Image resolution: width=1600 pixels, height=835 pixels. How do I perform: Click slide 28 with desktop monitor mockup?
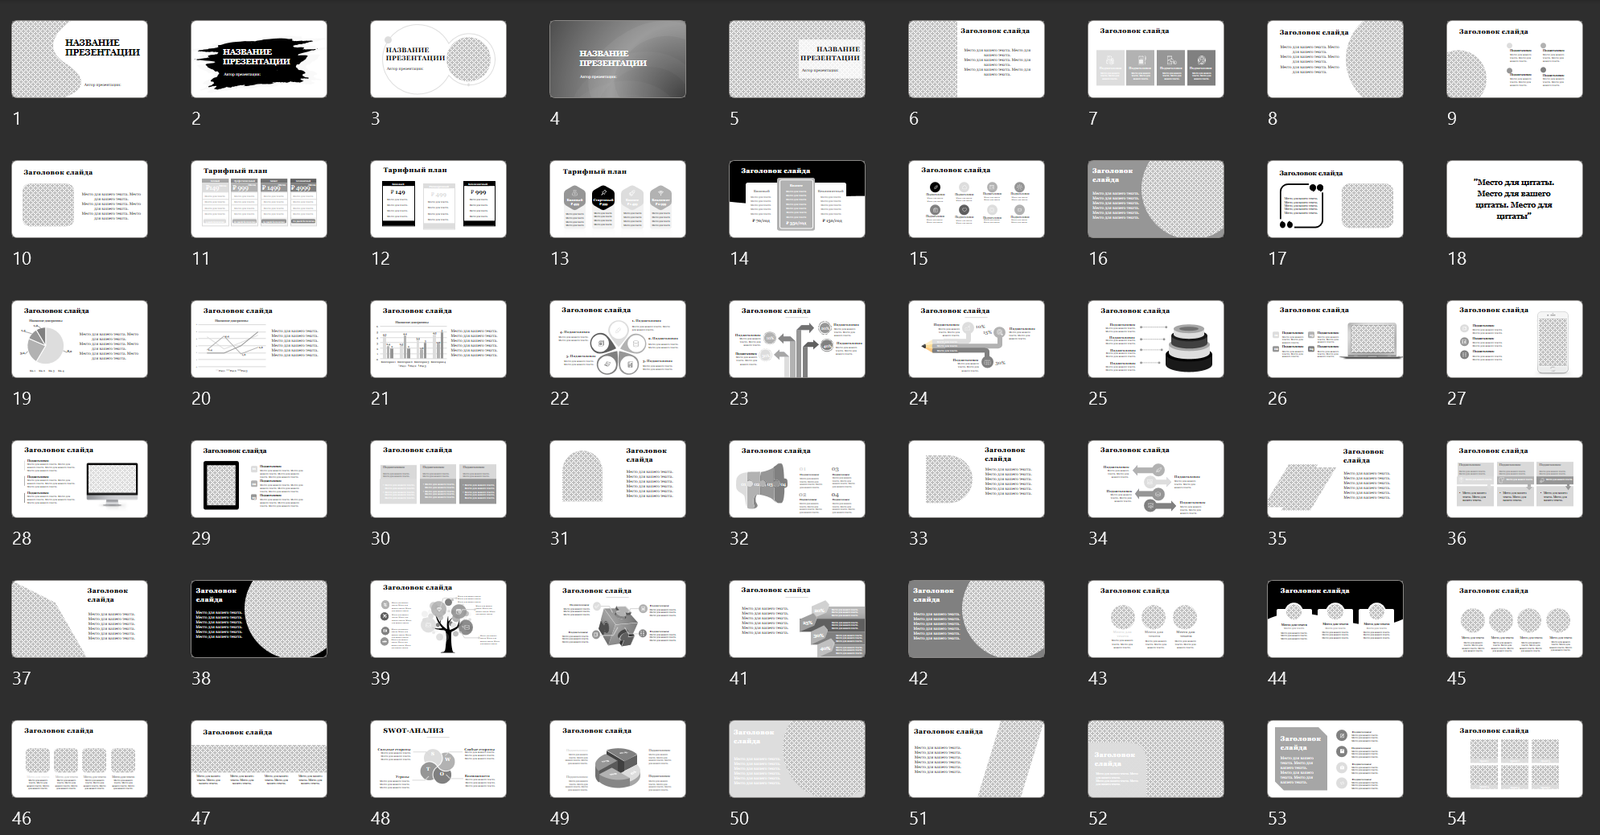tap(79, 479)
